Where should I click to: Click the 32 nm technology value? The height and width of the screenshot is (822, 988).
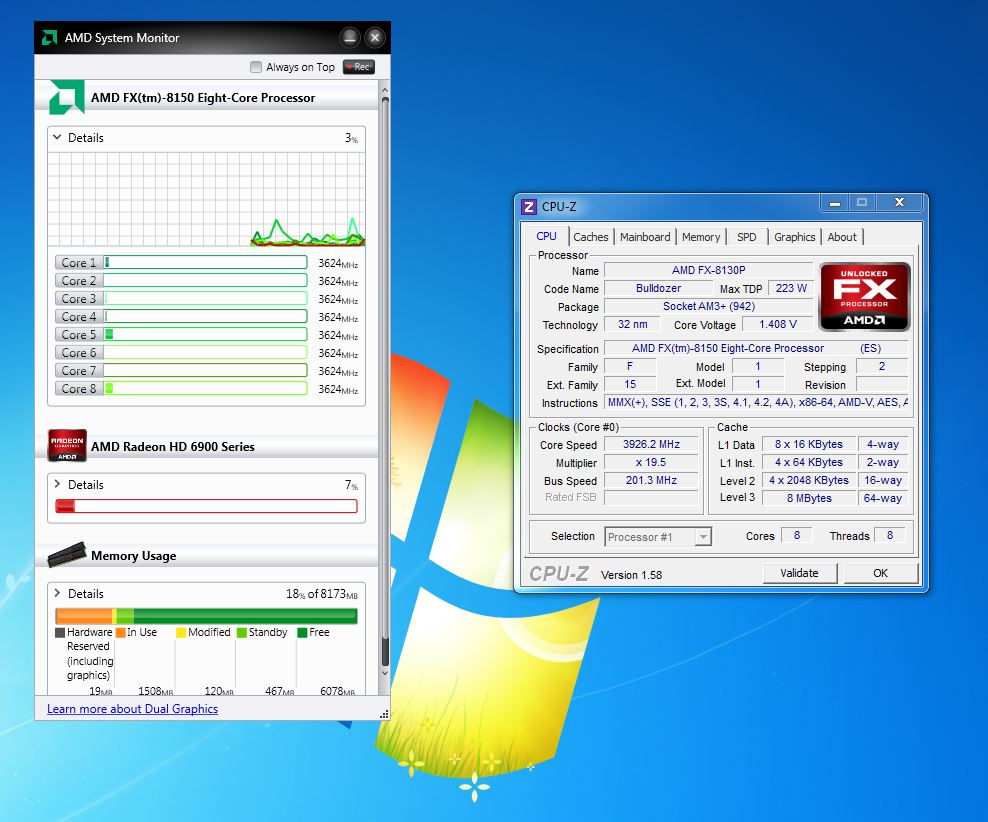[x=633, y=324]
